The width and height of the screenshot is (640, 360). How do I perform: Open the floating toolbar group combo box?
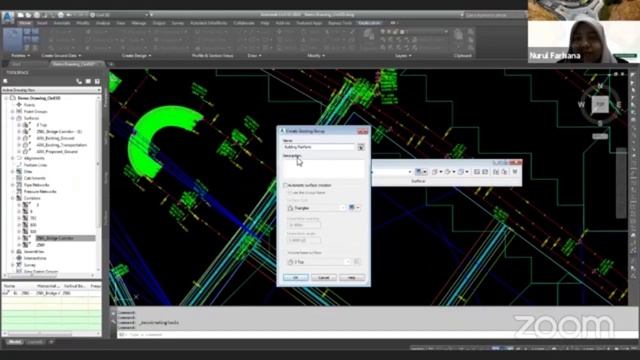pyautogui.click(x=392, y=172)
